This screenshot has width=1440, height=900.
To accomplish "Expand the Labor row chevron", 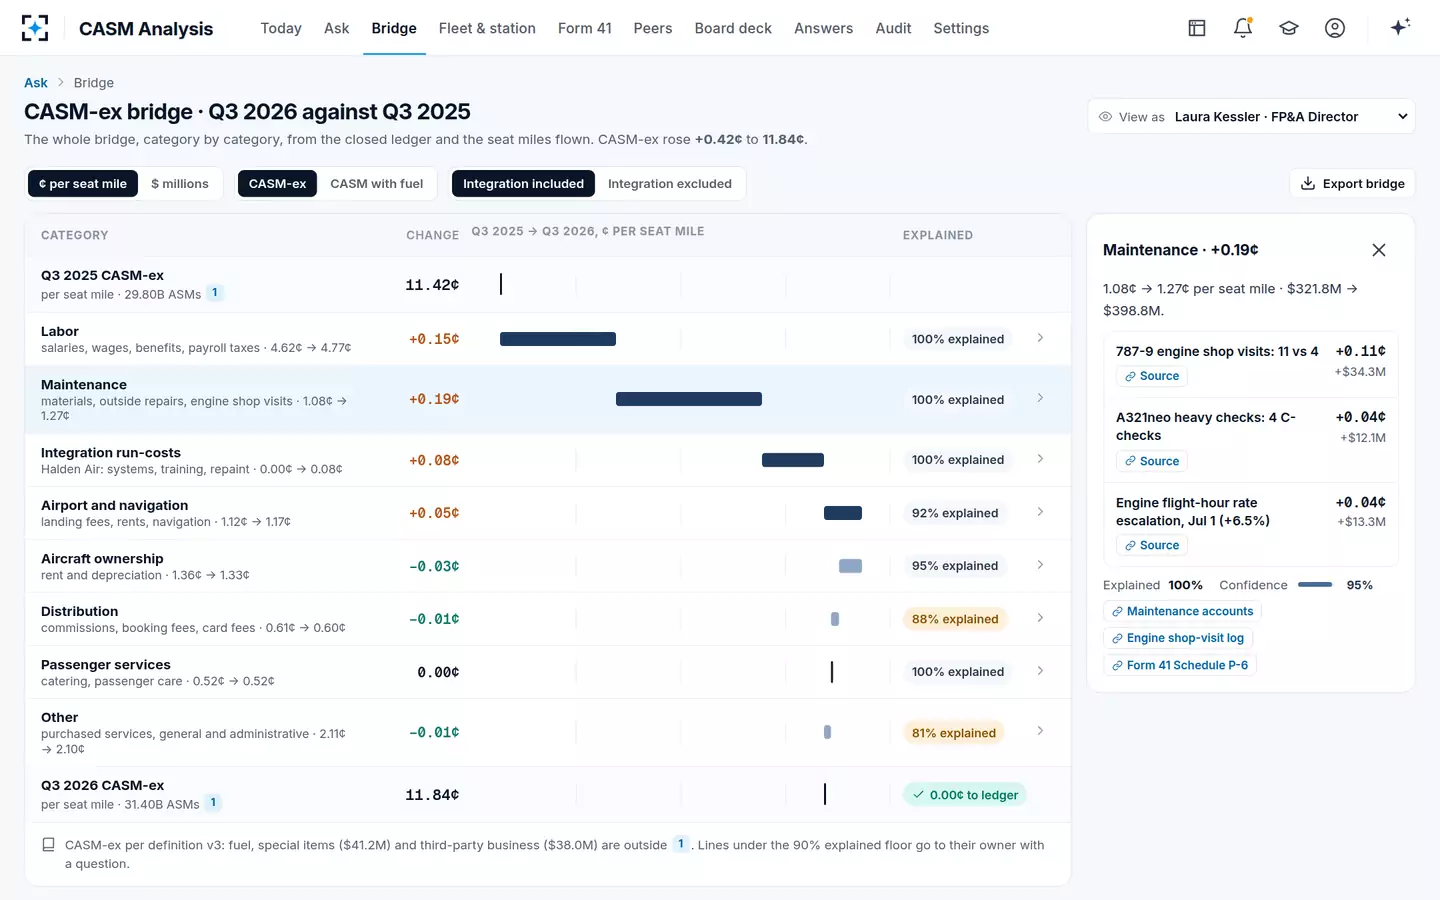I will [1040, 338].
